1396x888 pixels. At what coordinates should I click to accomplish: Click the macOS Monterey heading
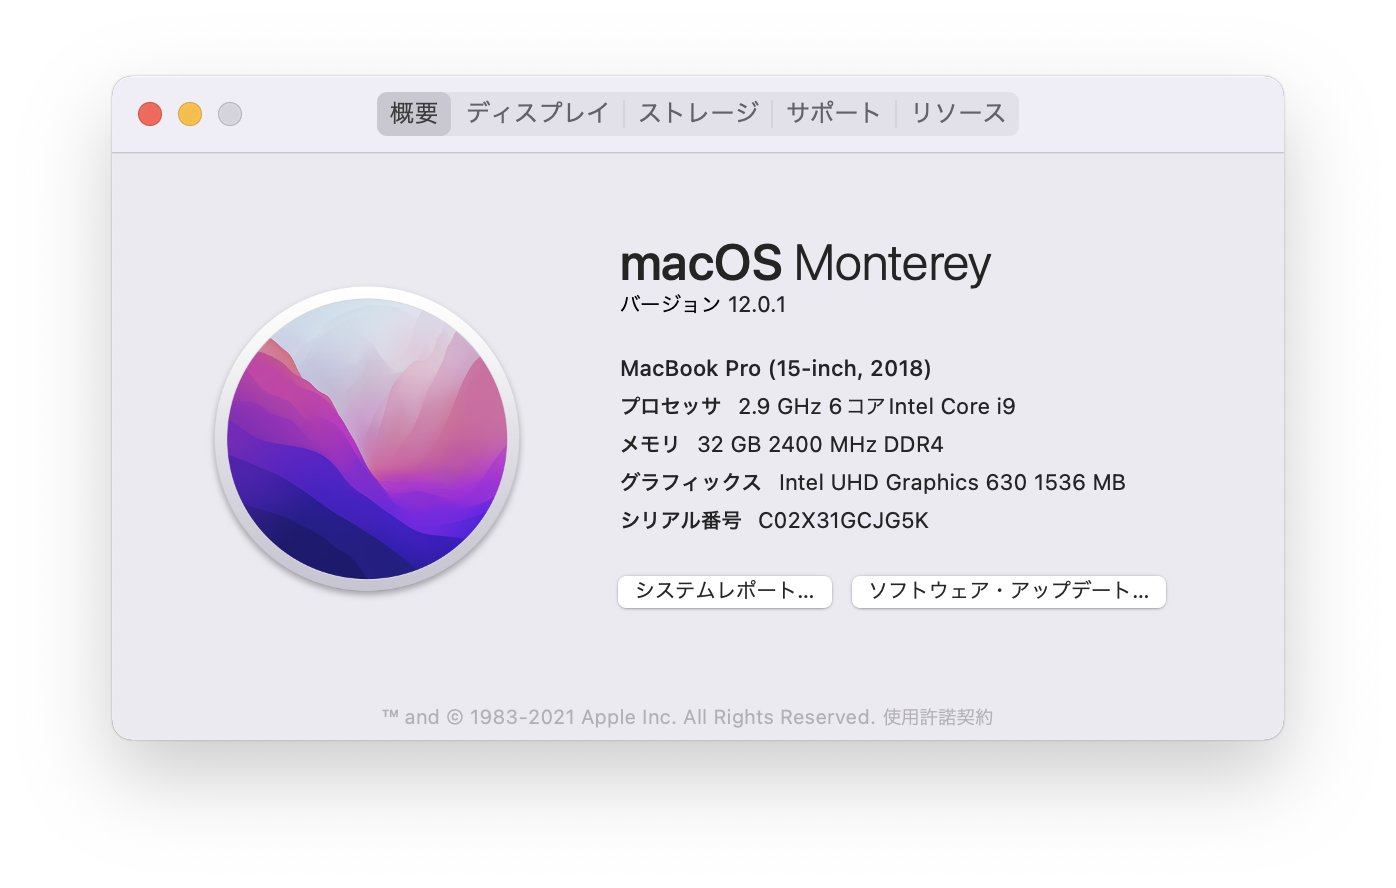(806, 263)
